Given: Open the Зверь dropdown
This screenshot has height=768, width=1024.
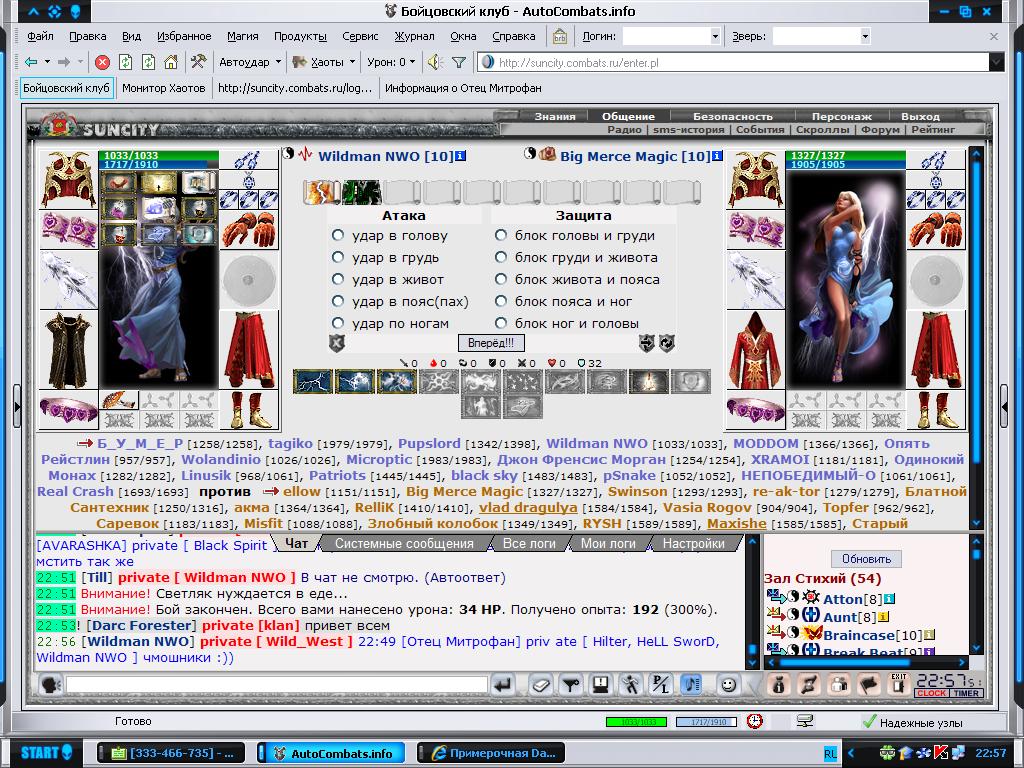Looking at the screenshot, I should pos(865,37).
